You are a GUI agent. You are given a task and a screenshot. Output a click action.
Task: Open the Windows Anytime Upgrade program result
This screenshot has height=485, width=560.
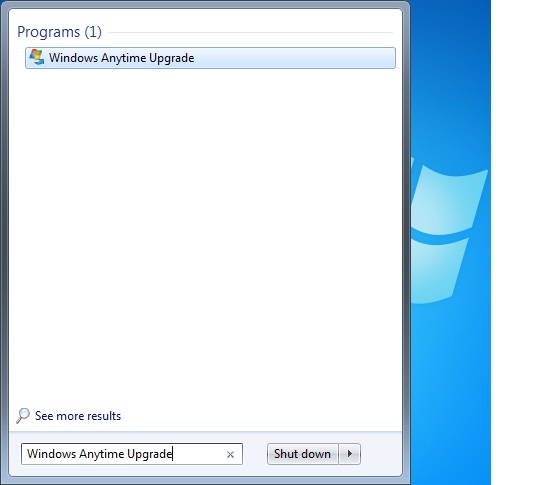(x=210, y=58)
